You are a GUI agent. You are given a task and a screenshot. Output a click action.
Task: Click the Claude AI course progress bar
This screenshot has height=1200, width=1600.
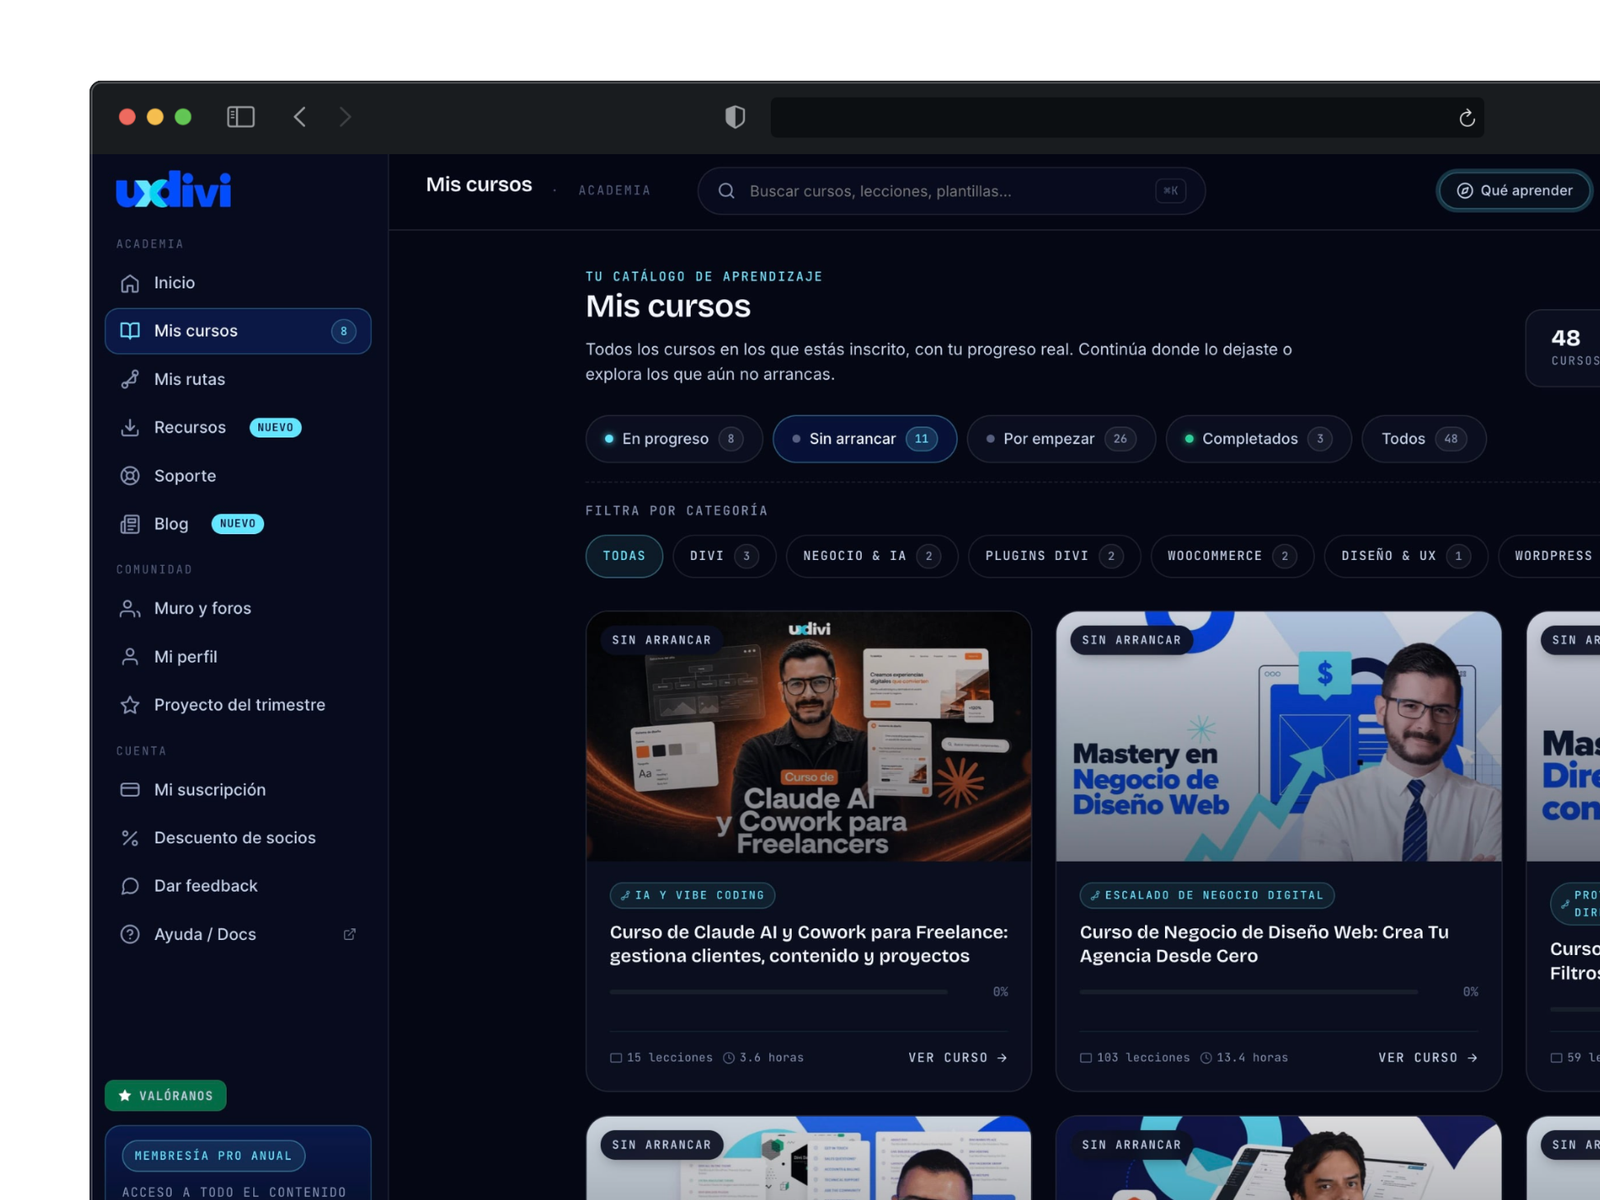[x=779, y=992]
